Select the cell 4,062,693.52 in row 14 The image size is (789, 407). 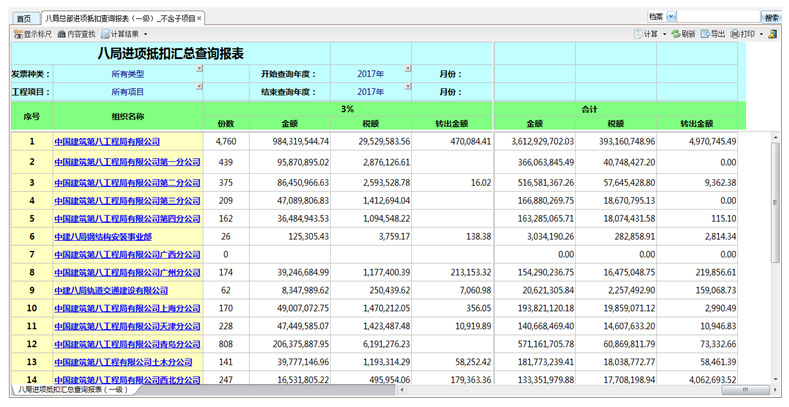pyautogui.click(x=697, y=380)
